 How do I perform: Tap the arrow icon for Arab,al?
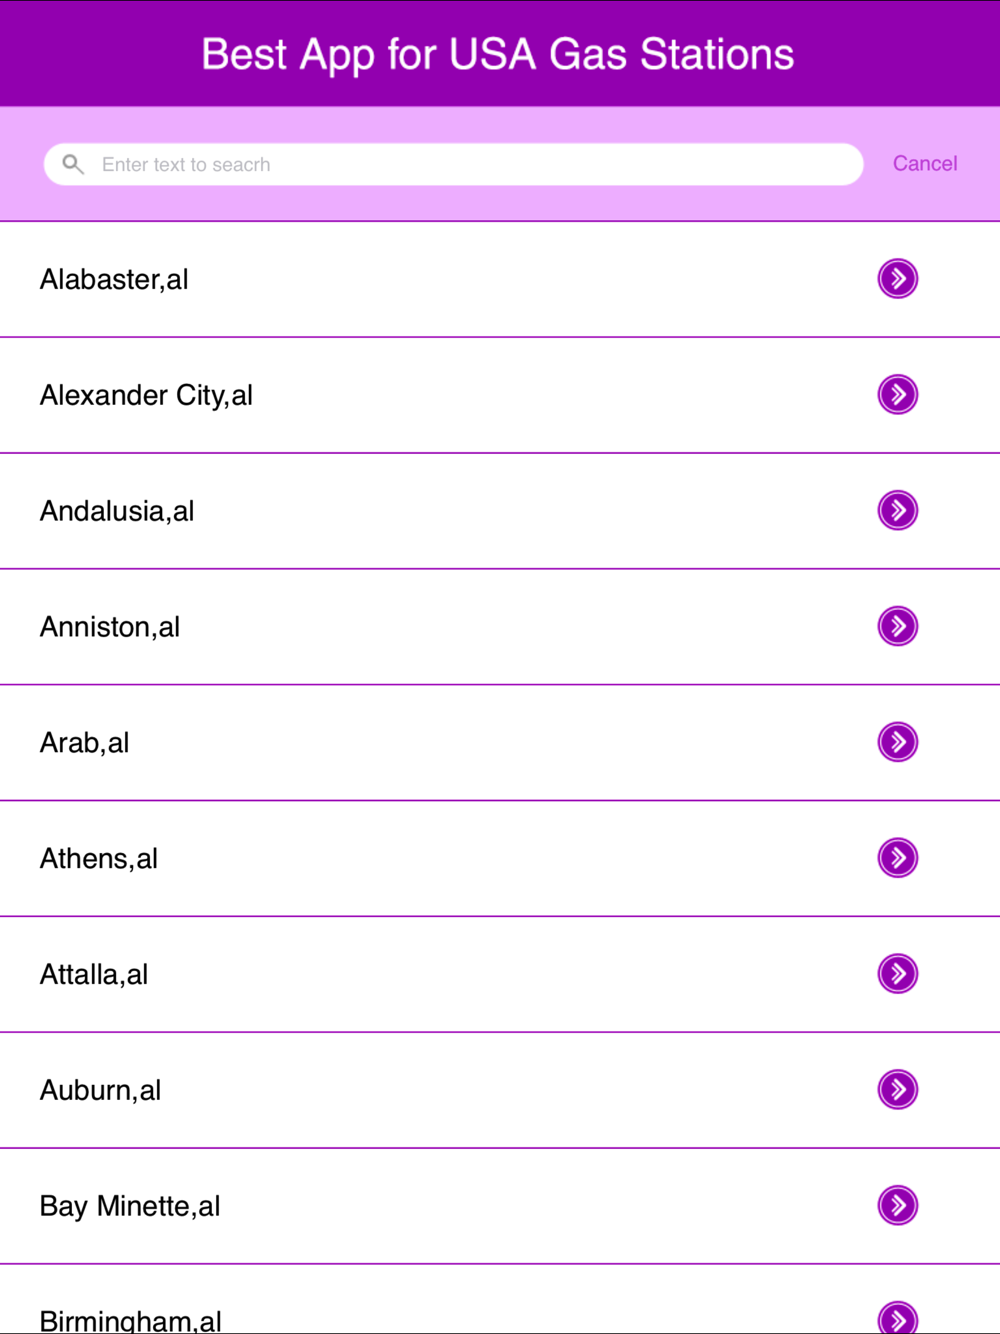click(x=898, y=742)
